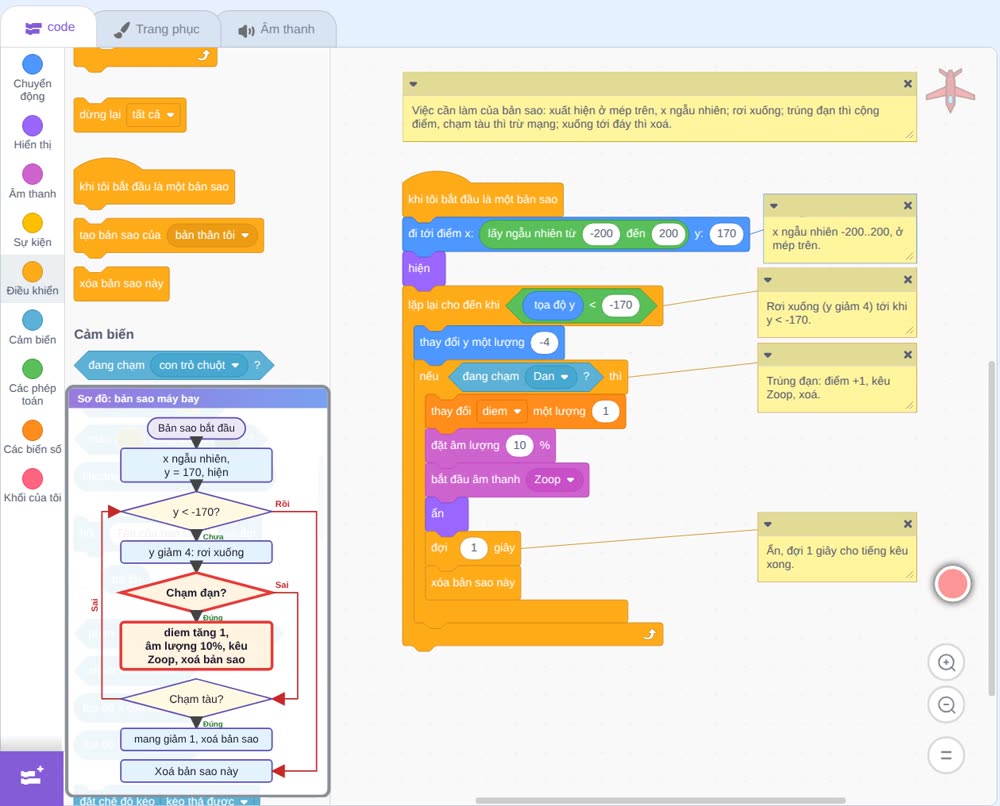This screenshot has width=1000, height=806.
Task: Collapse the 'Trúng đạn' comment
Action: (768, 355)
